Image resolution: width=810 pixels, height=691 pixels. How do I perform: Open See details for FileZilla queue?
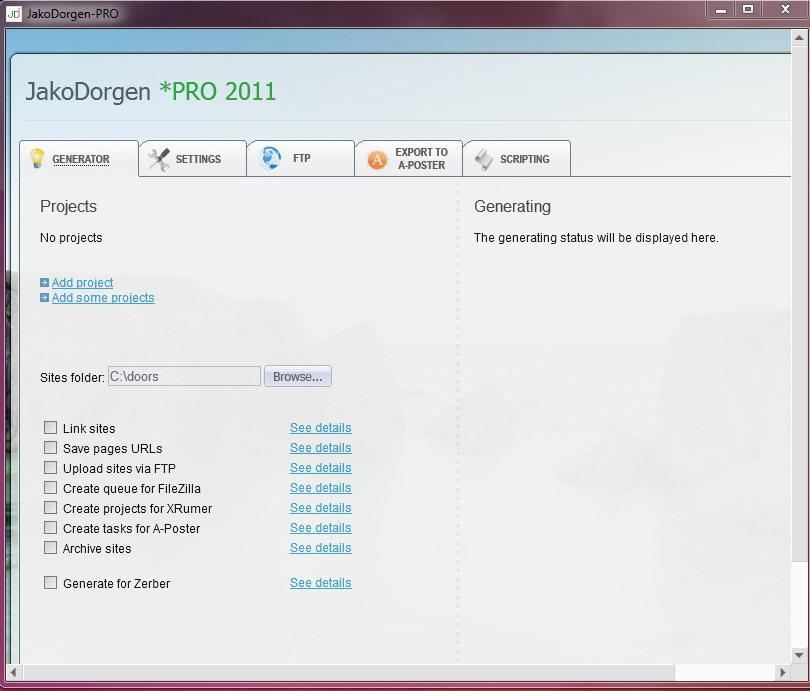pyautogui.click(x=321, y=488)
